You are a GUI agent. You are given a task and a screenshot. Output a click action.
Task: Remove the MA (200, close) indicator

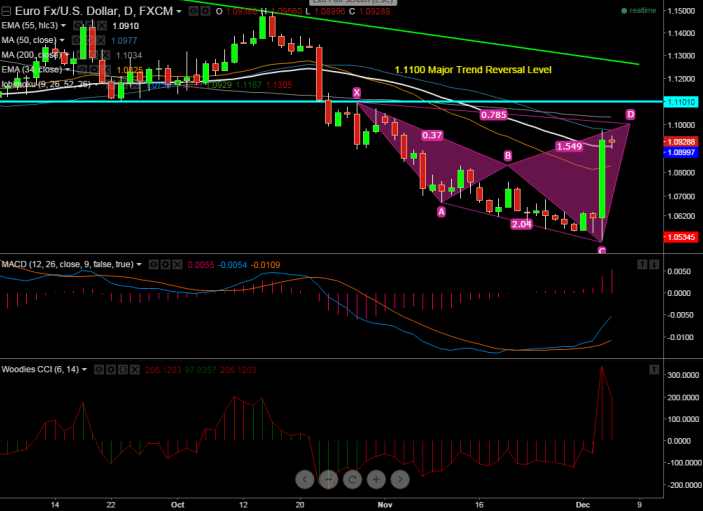click(105, 55)
